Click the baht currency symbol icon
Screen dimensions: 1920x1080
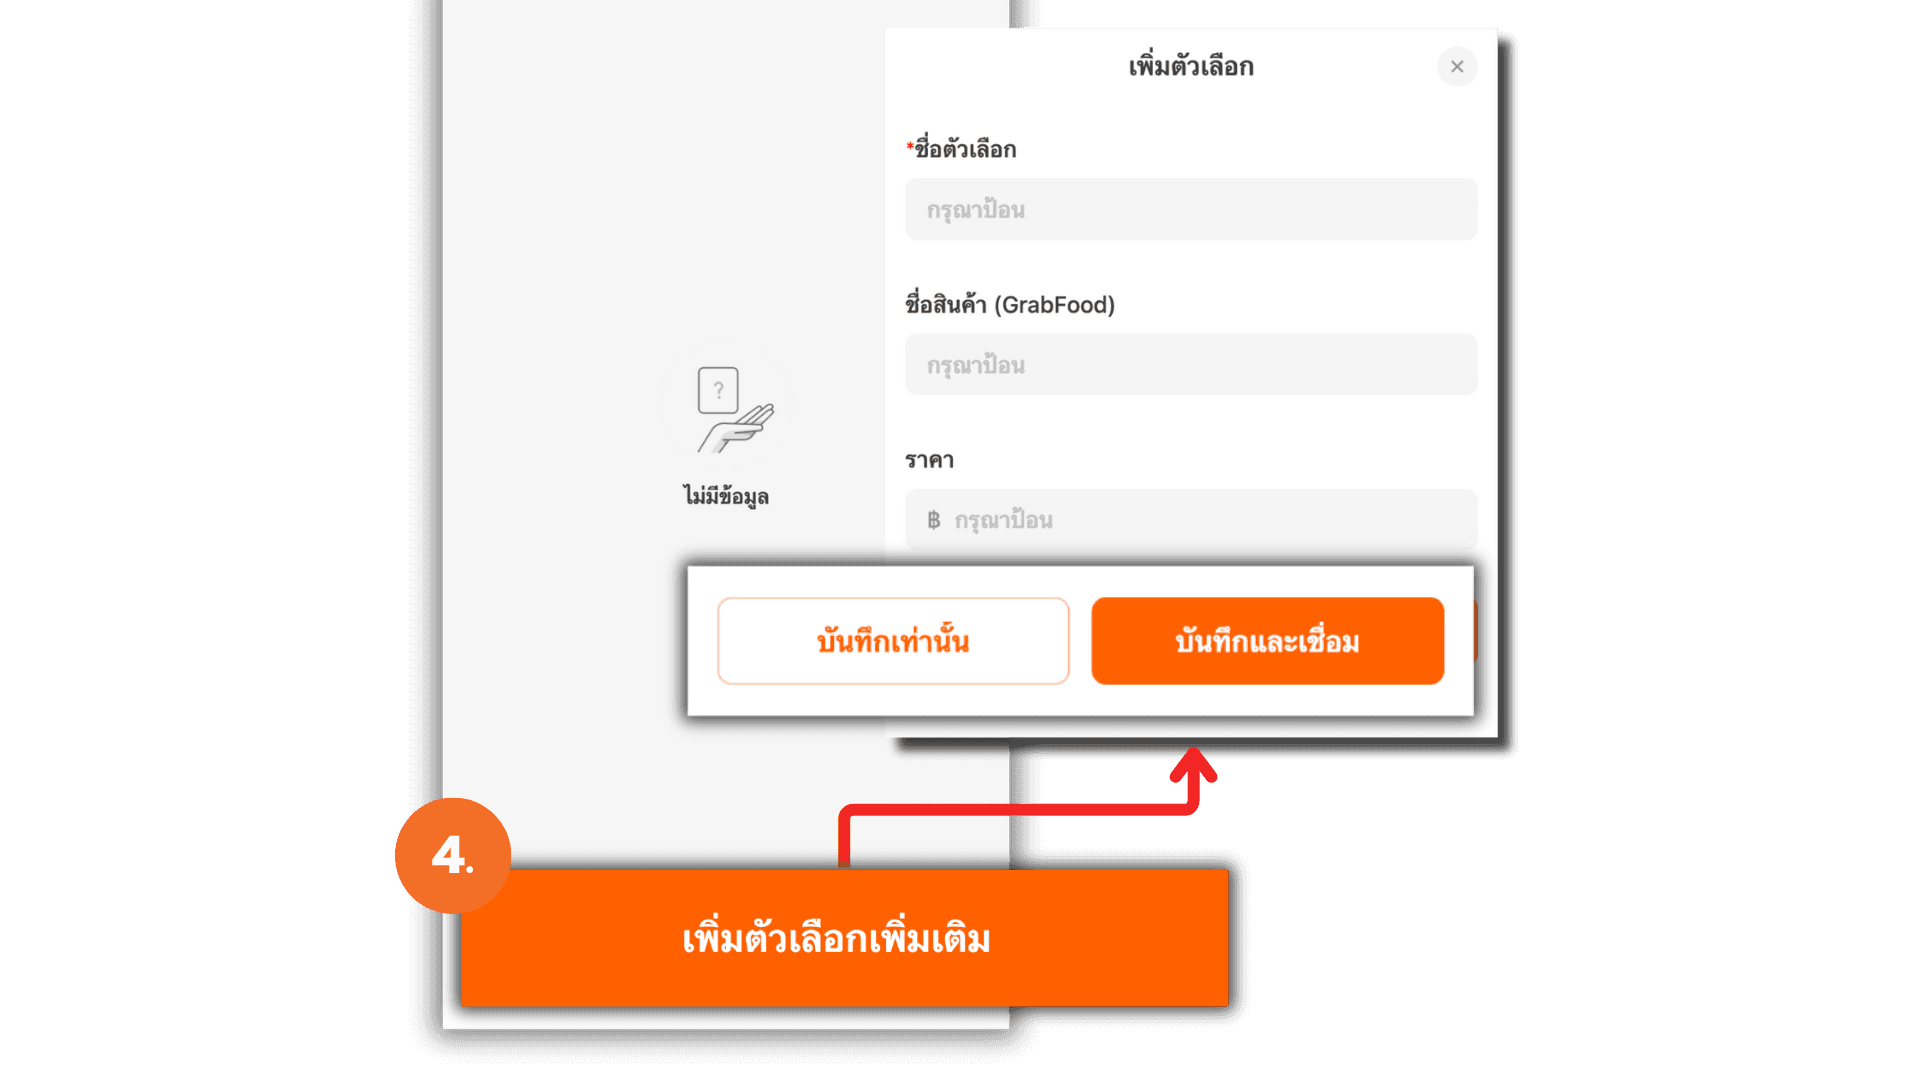click(x=933, y=520)
